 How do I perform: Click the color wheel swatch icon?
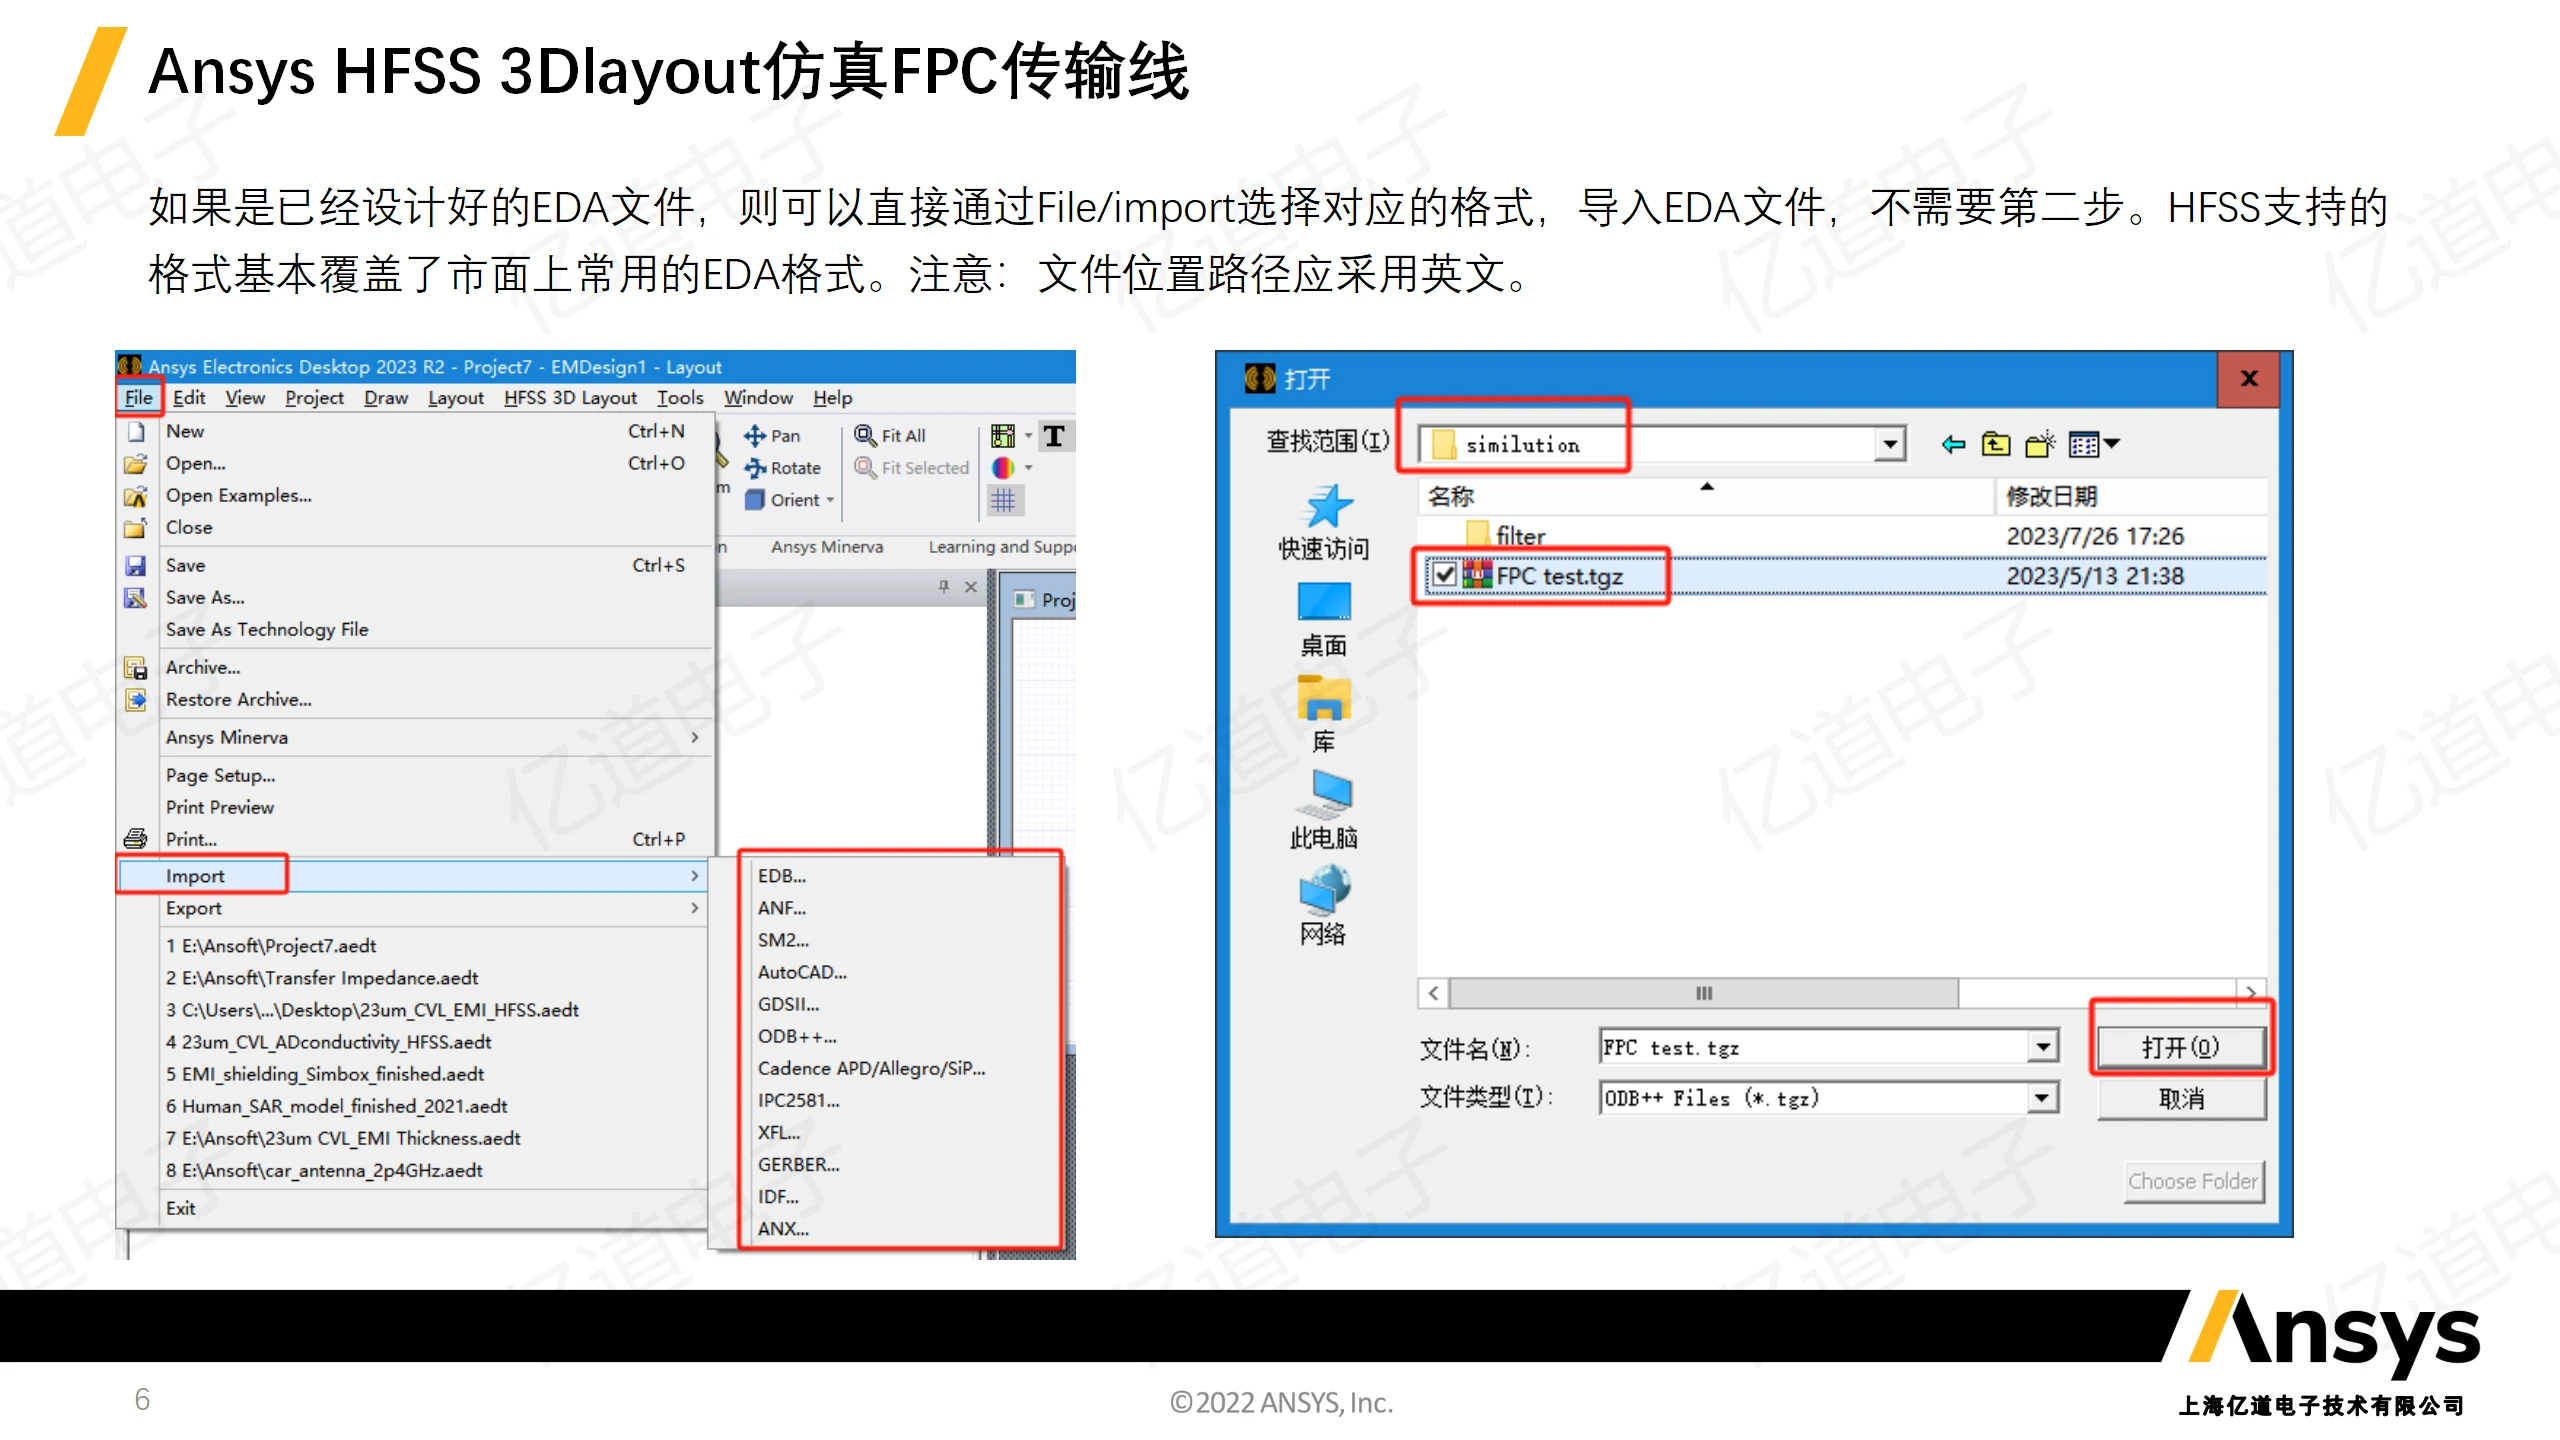pos(1002,468)
